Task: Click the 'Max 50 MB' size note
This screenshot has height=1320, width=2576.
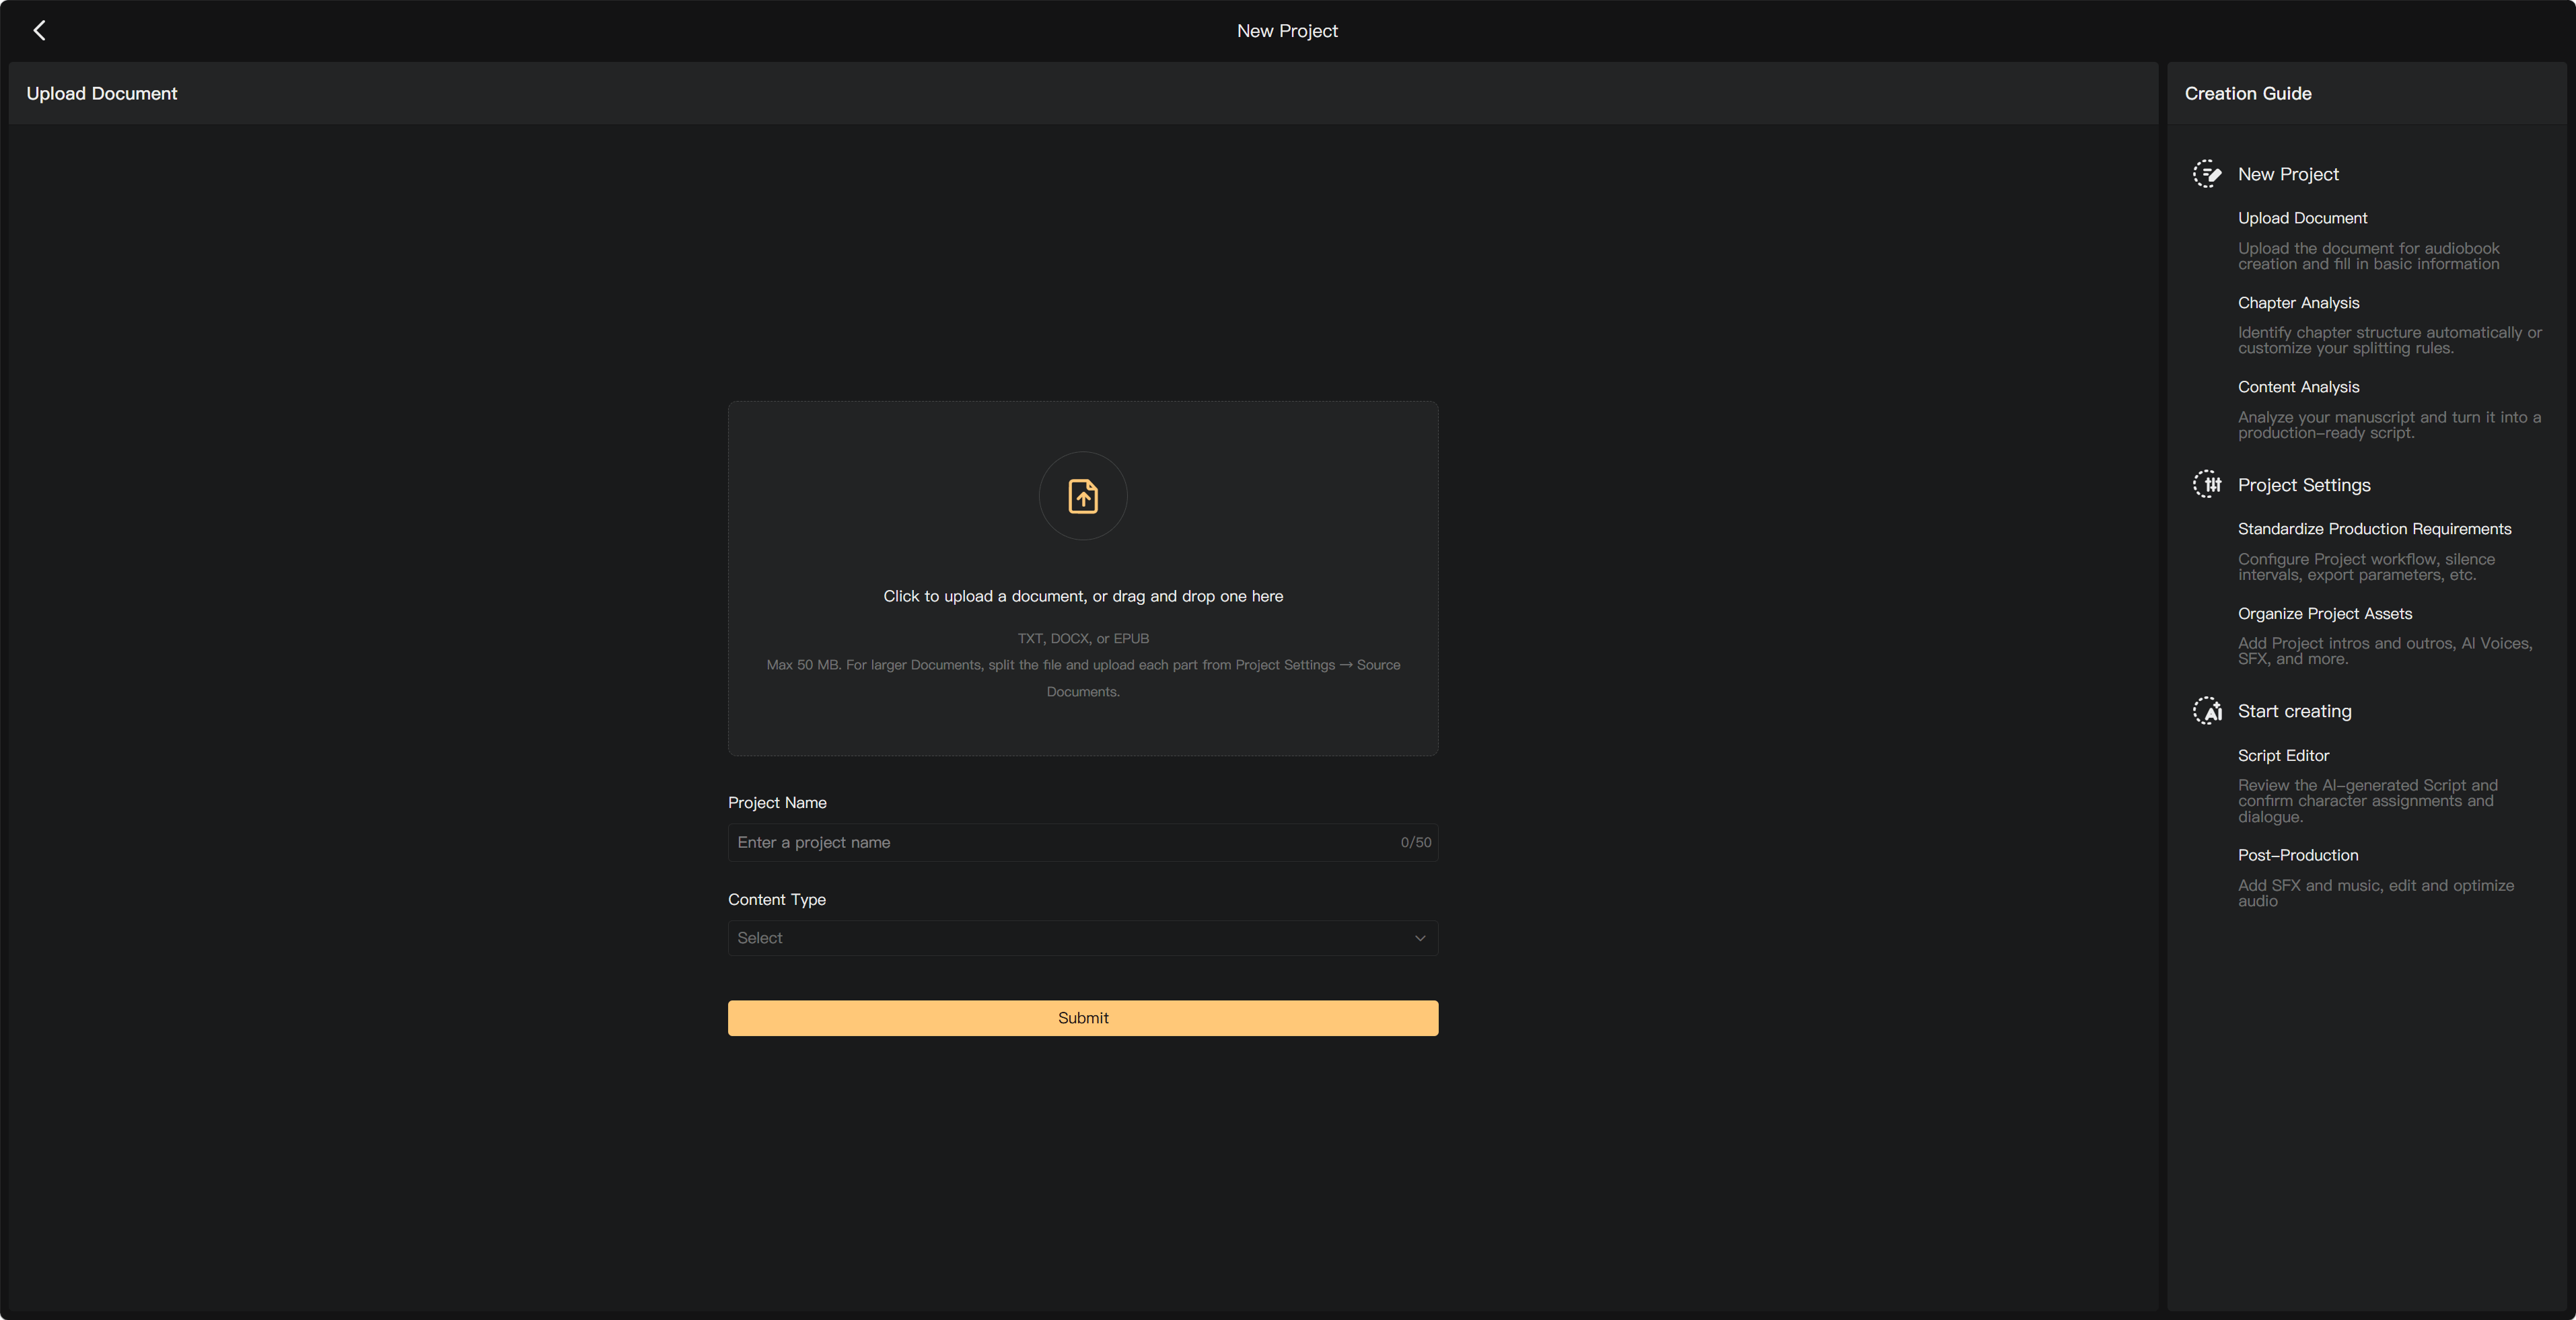Action: click(x=1083, y=678)
